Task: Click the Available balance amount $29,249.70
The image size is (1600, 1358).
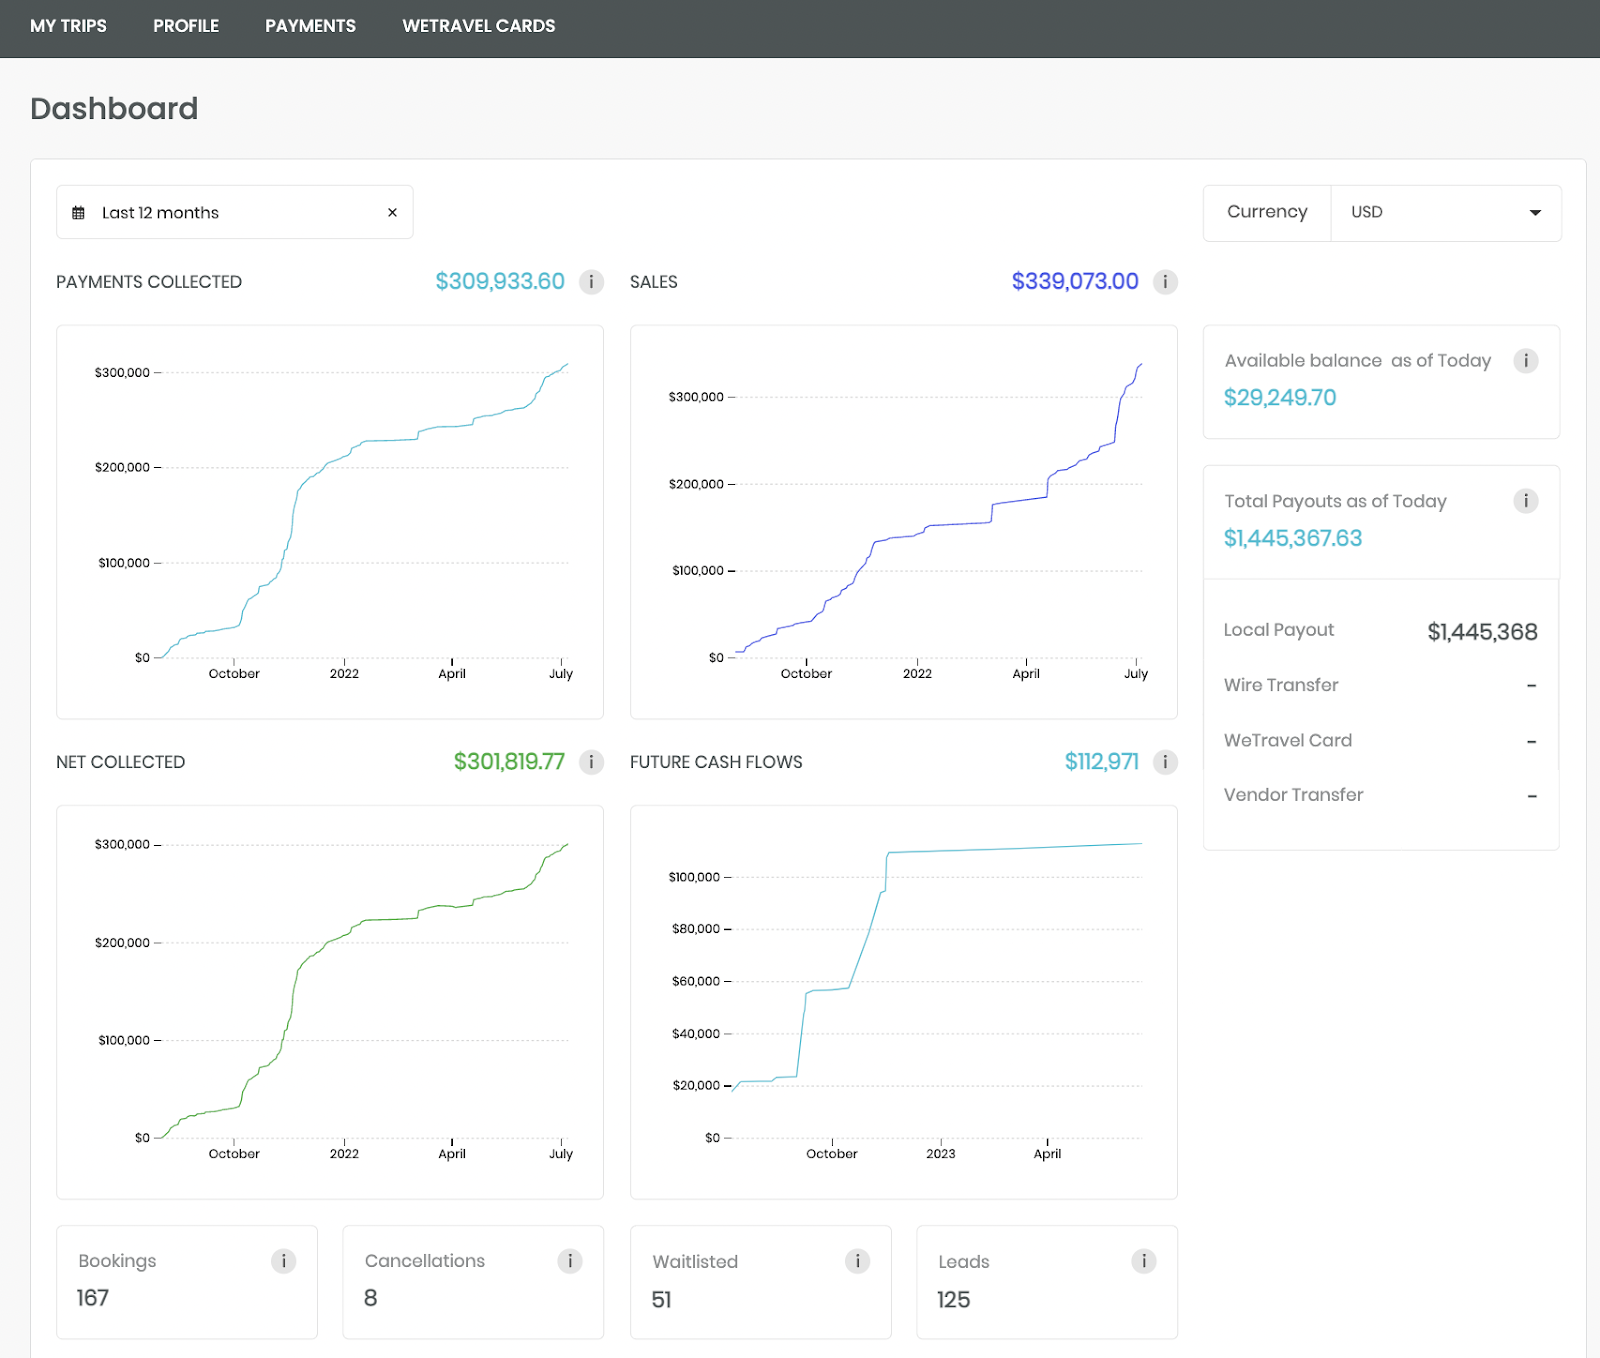Action: pos(1279,397)
